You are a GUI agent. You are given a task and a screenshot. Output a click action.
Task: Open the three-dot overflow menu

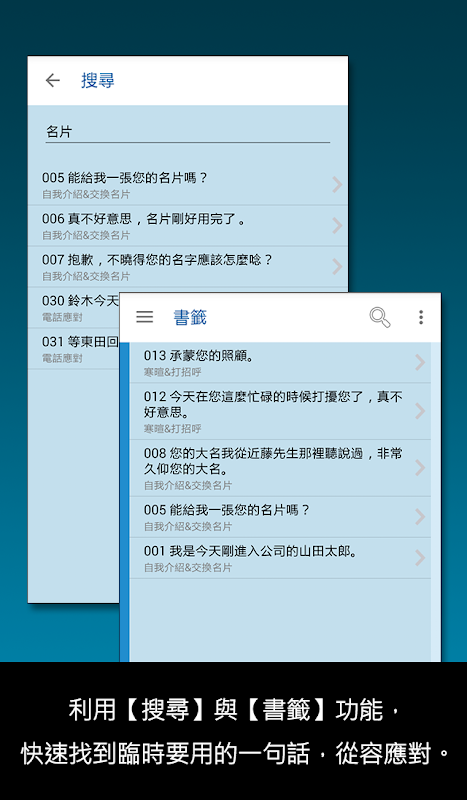[x=421, y=317]
